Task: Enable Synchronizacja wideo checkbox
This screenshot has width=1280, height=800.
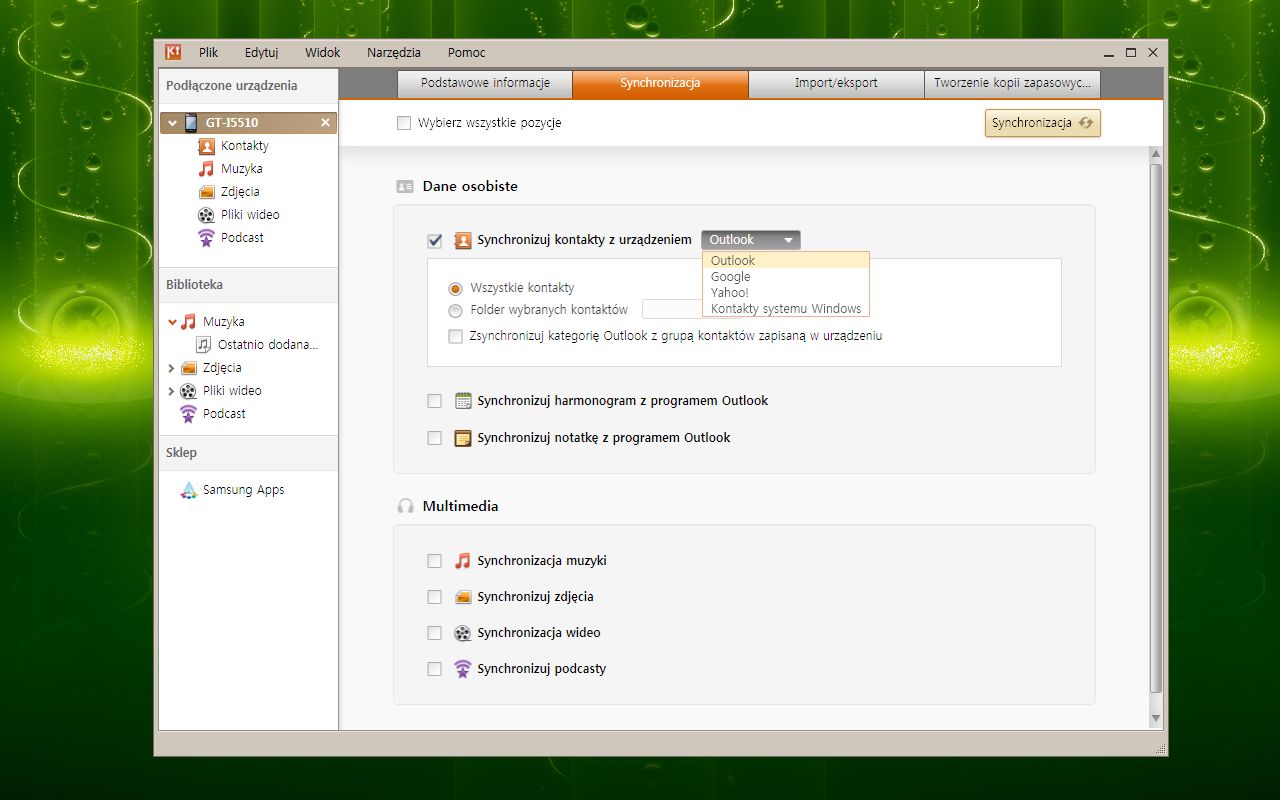Action: [x=434, y=633]
